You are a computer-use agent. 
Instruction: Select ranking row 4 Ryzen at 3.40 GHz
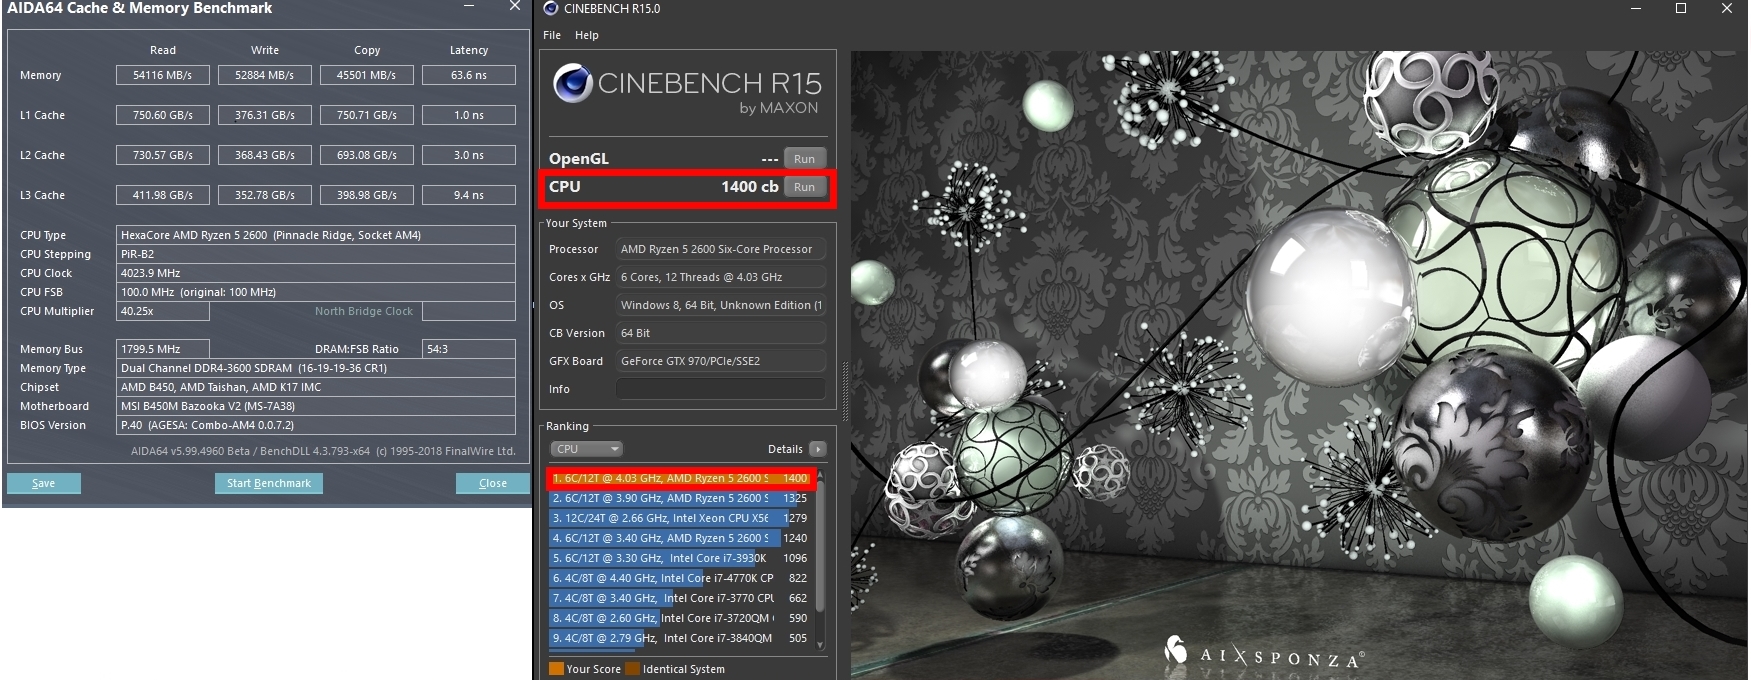(680, 538)
